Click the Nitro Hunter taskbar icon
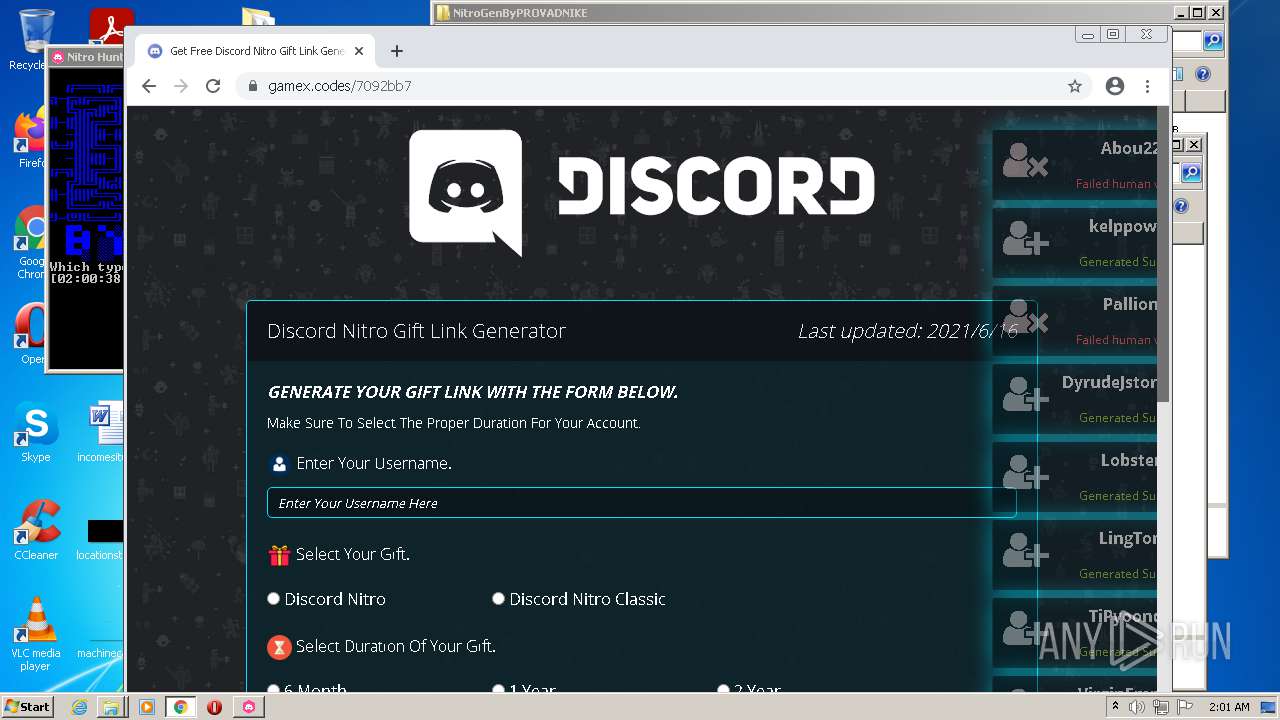 click(249, 707)
